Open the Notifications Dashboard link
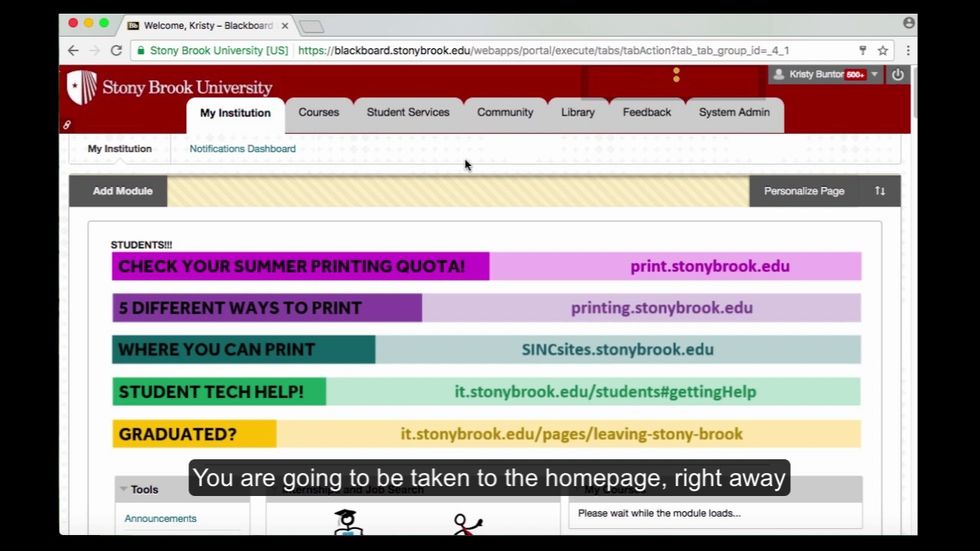 point(242,149)
